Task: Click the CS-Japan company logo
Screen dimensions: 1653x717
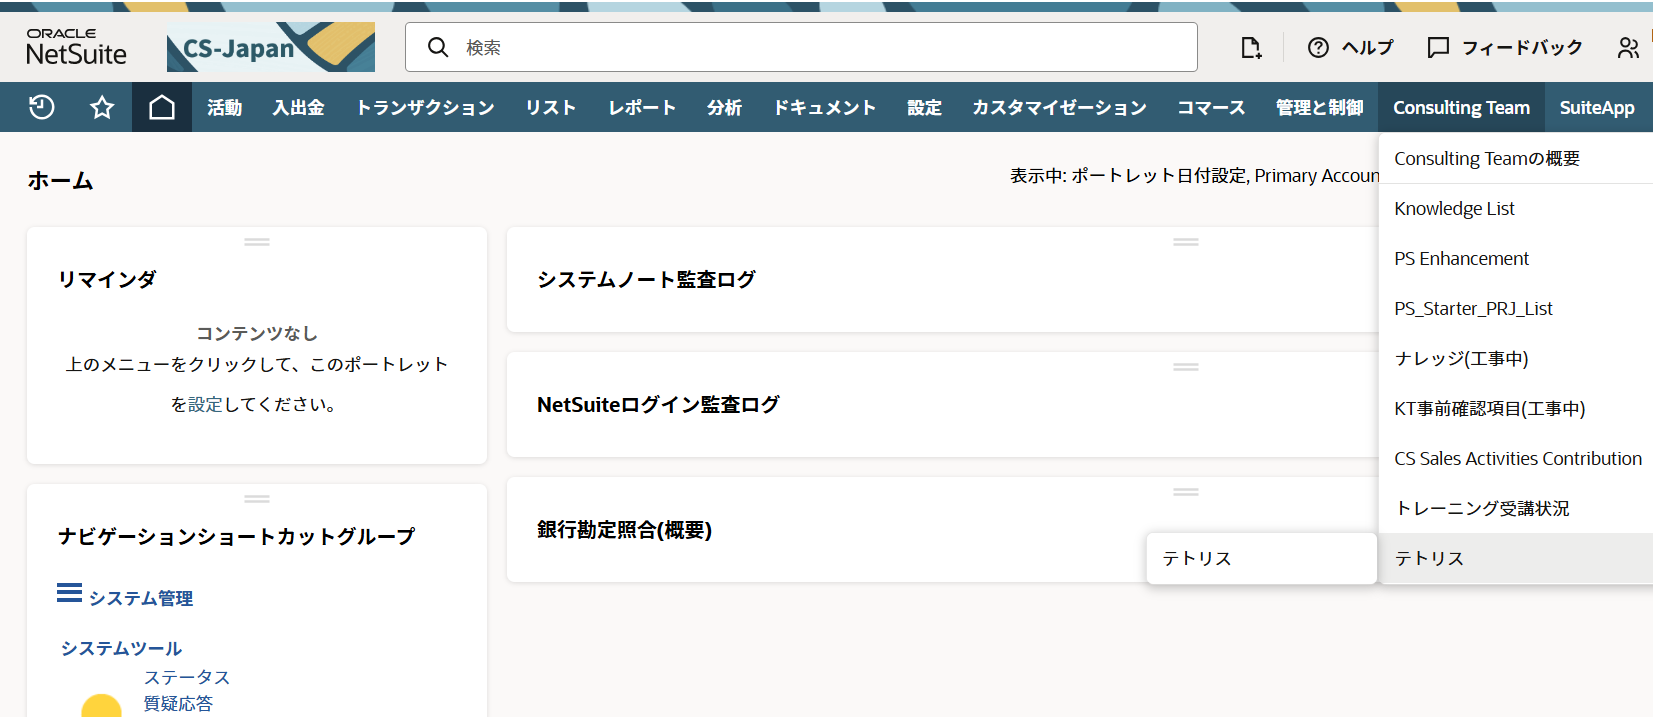Action: coord(271,47)
